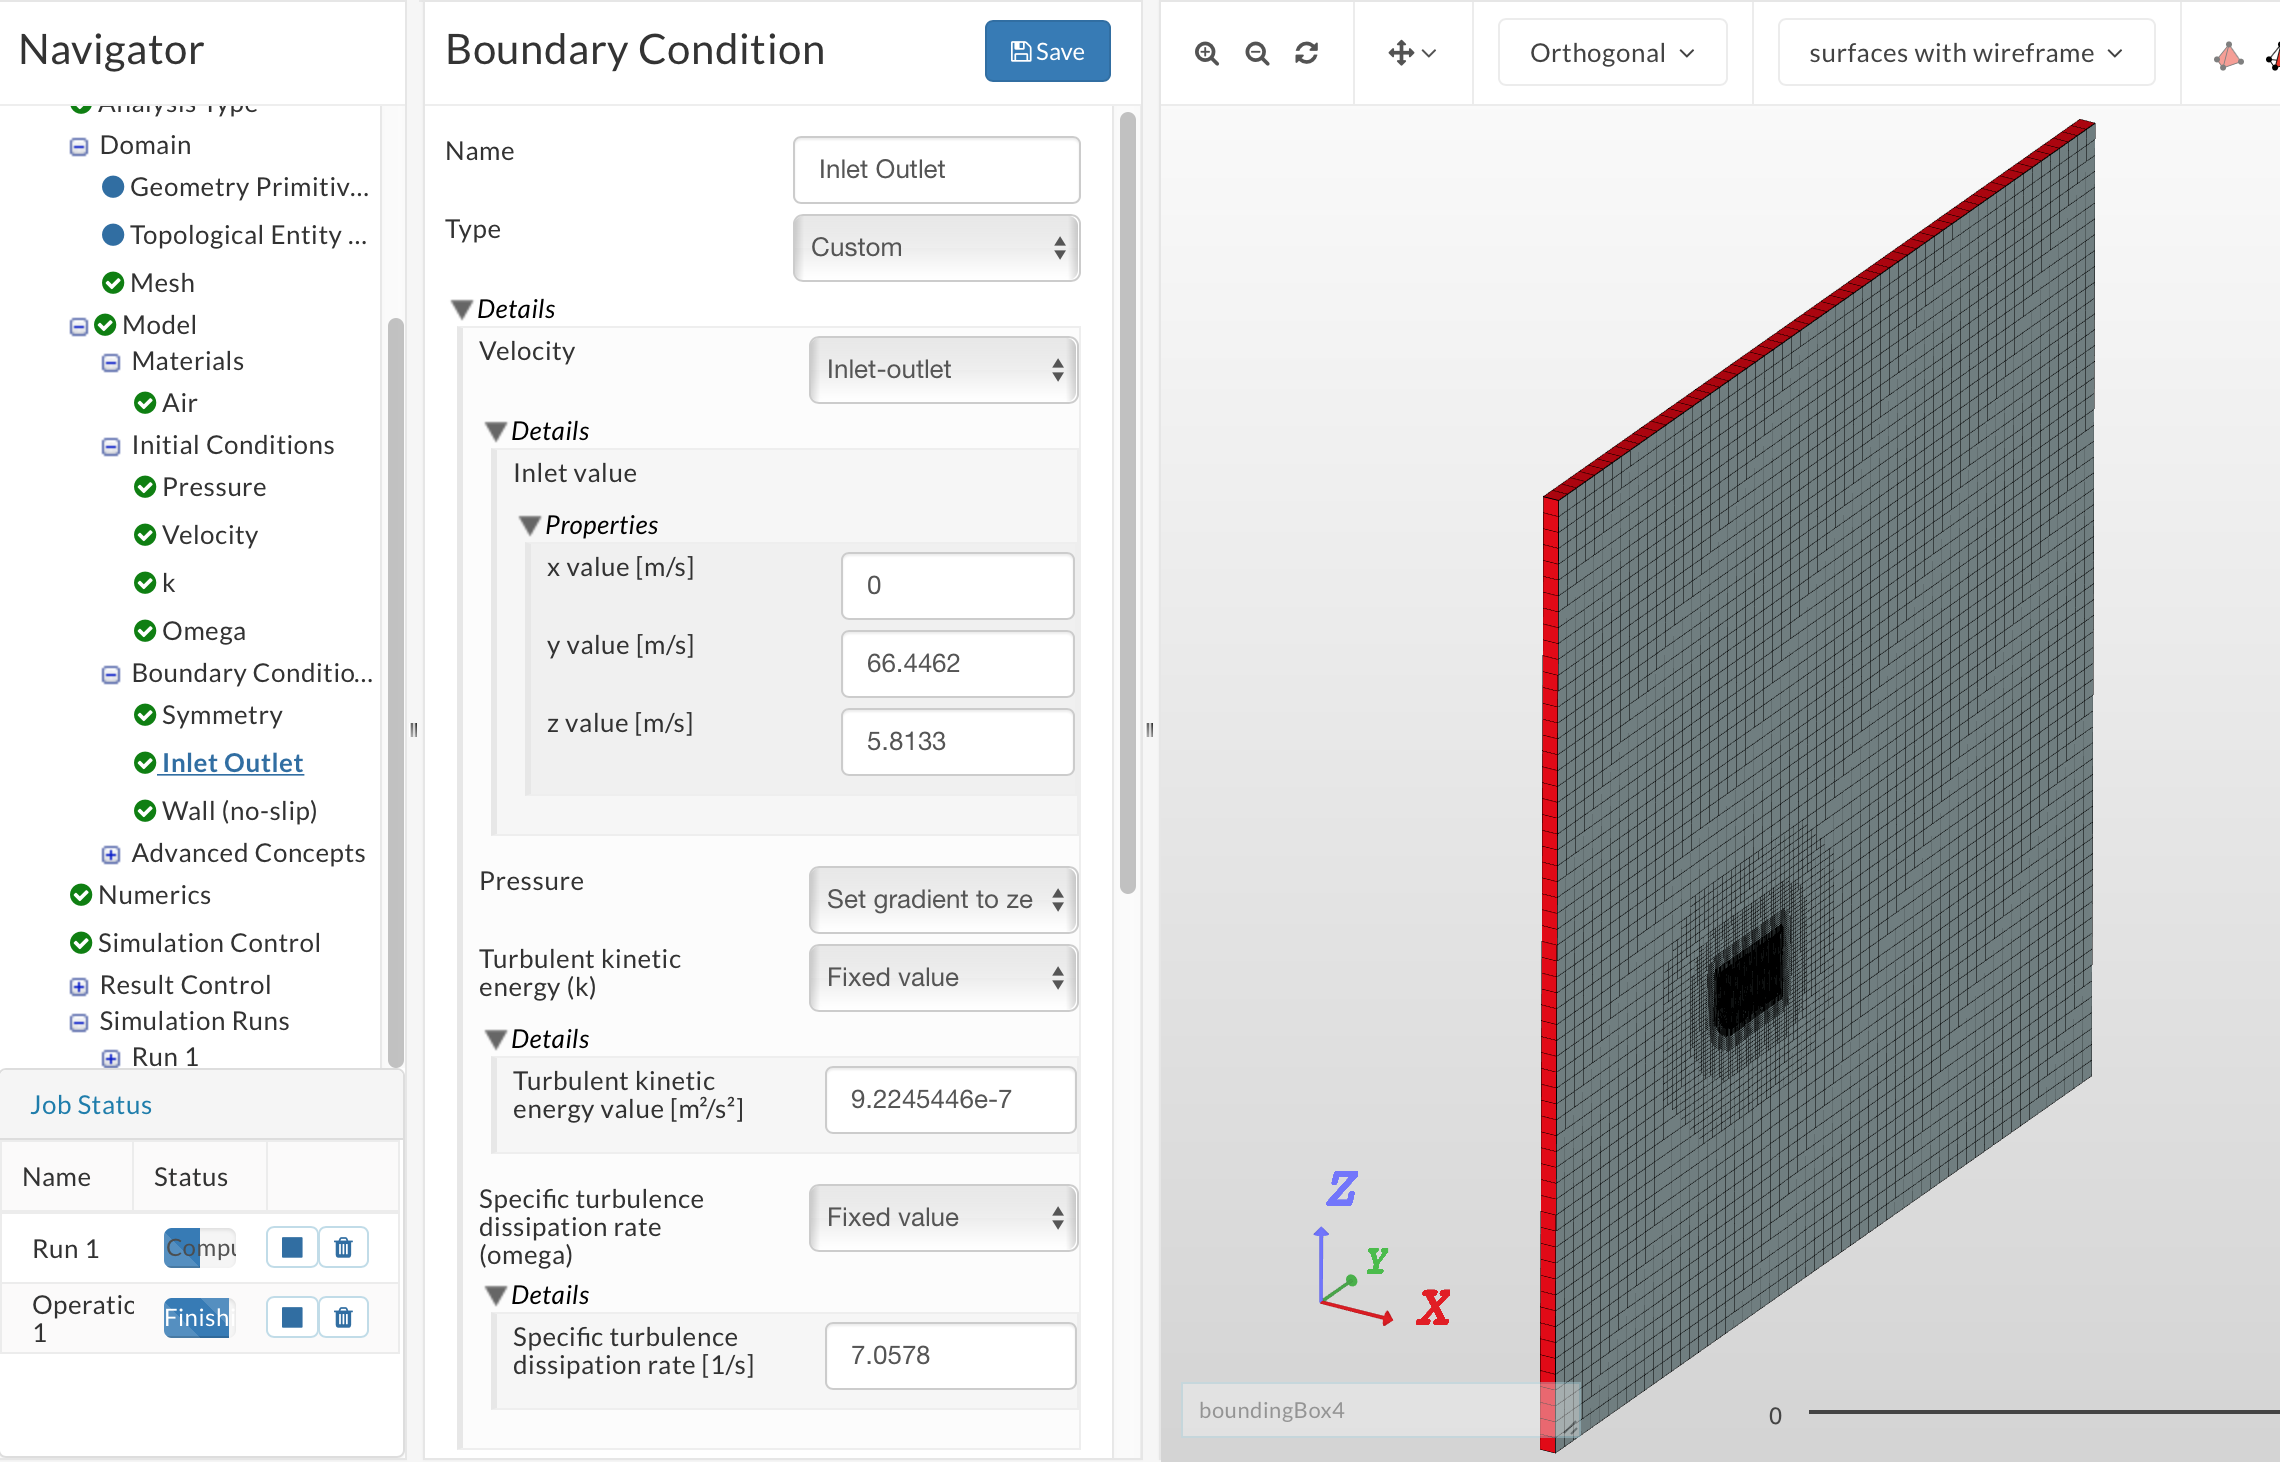Click stop icon for Operation 1
2280x1462 pixels.
click(x=292, y=1317)
